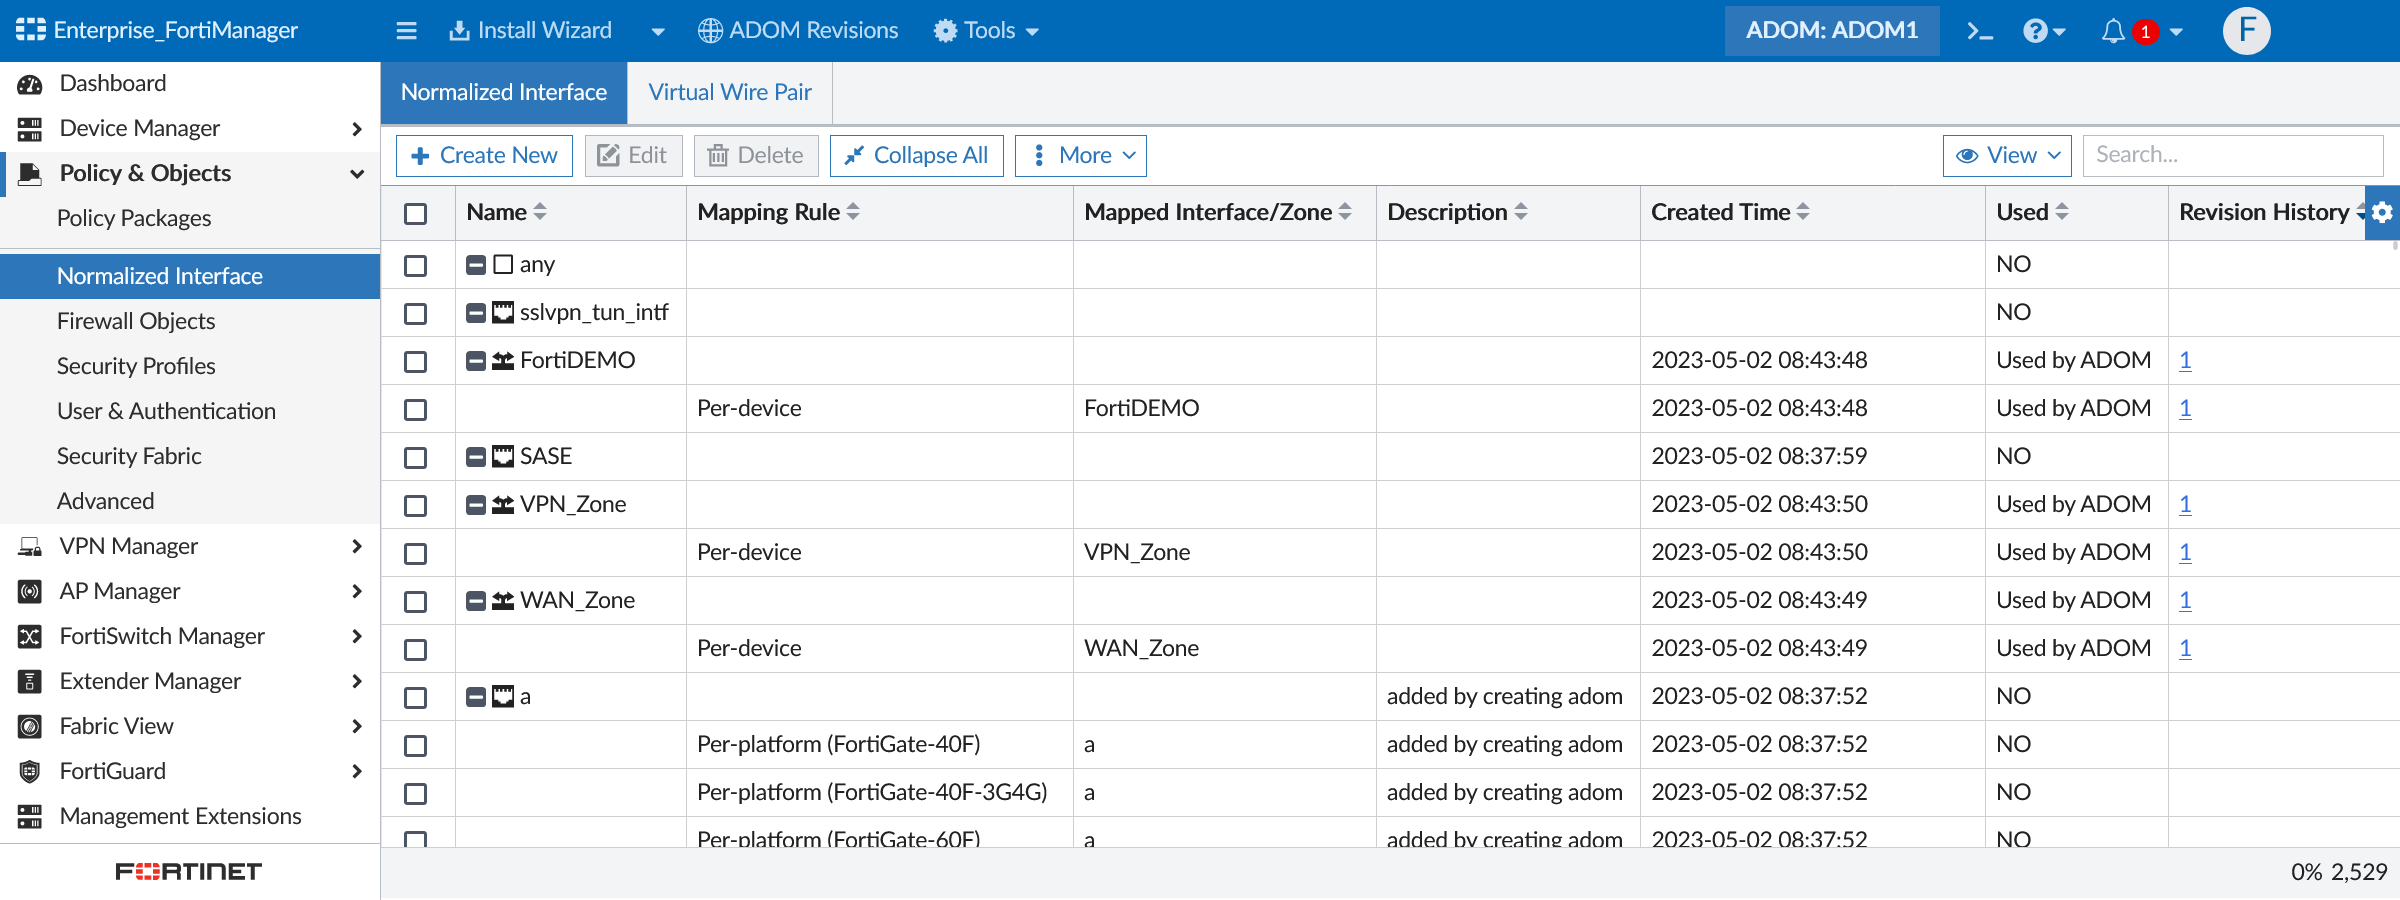Click the FortiGuard shield icon
Image resolution: width=2400 pixels, height=900 pixels.
click(30, 772)
